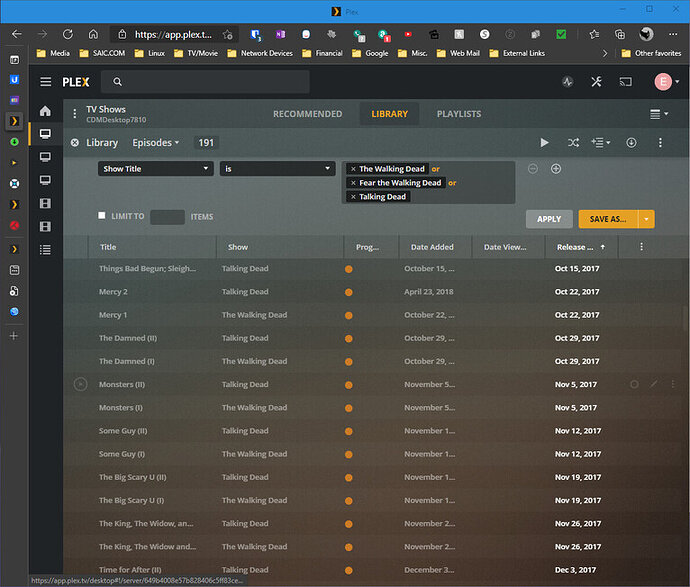The width and height of the screenshot is (690, 587).
Task: Remove Talking Dead filter tag
Action: tap(353, 197)
